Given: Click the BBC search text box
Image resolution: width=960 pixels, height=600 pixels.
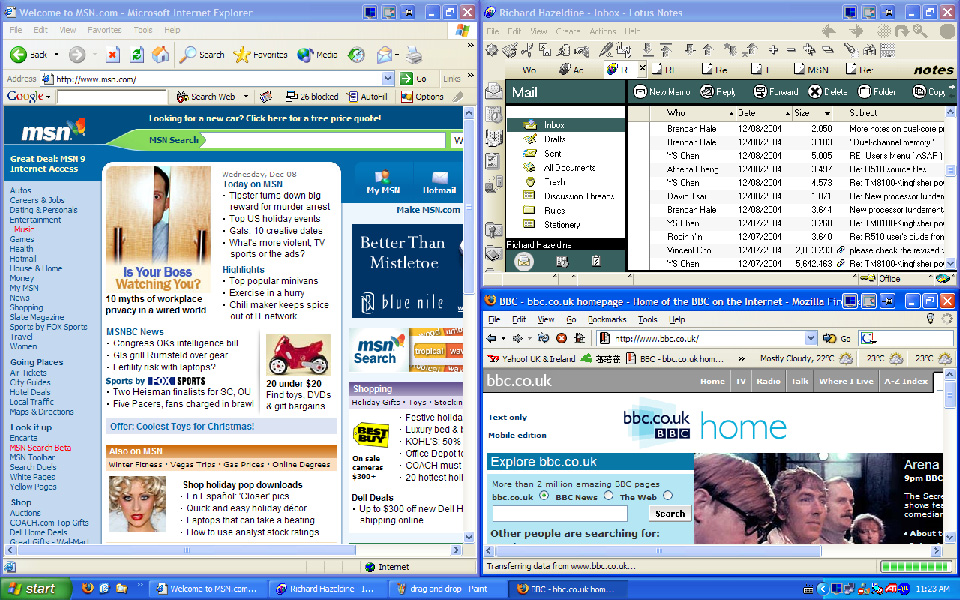Looking at the screenshot, I should pyautogui.click(x=560, y=514).
